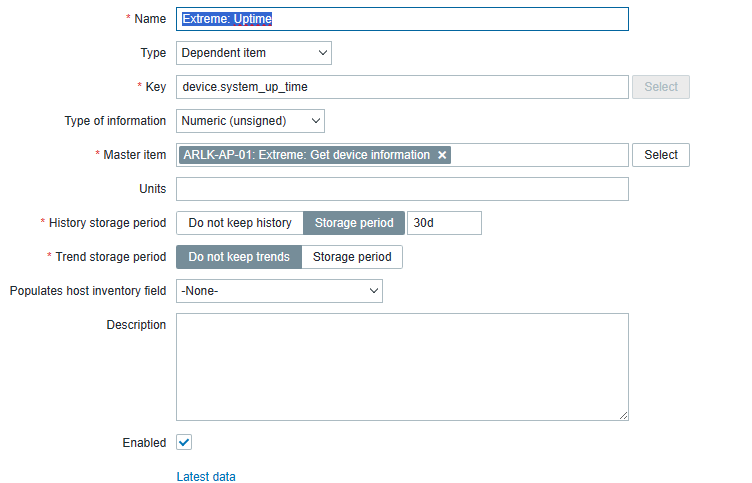Expand the Type of information dropdown
Image resolution: width=752 pixels, height=483 pixels.
[250, 121]
